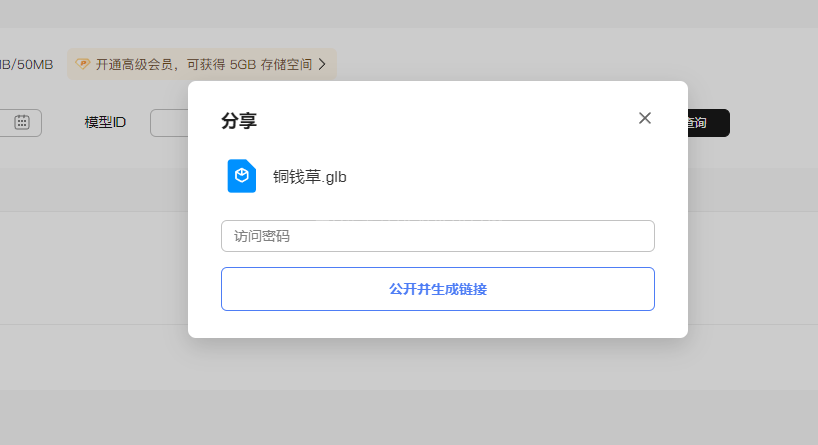Click the 分享 dialog title
The image size is (818, 445).
click(239, 121)
